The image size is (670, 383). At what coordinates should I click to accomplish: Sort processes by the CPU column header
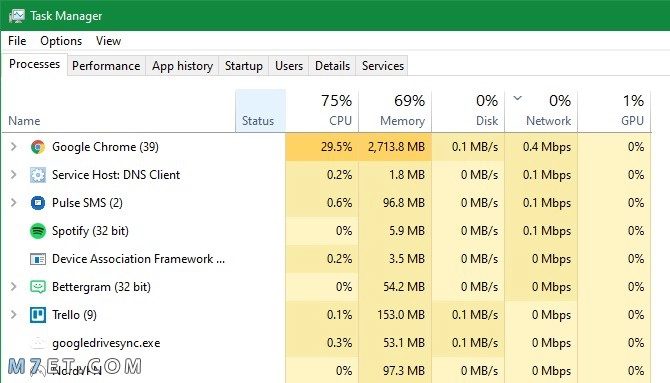(x=322, y=110)
